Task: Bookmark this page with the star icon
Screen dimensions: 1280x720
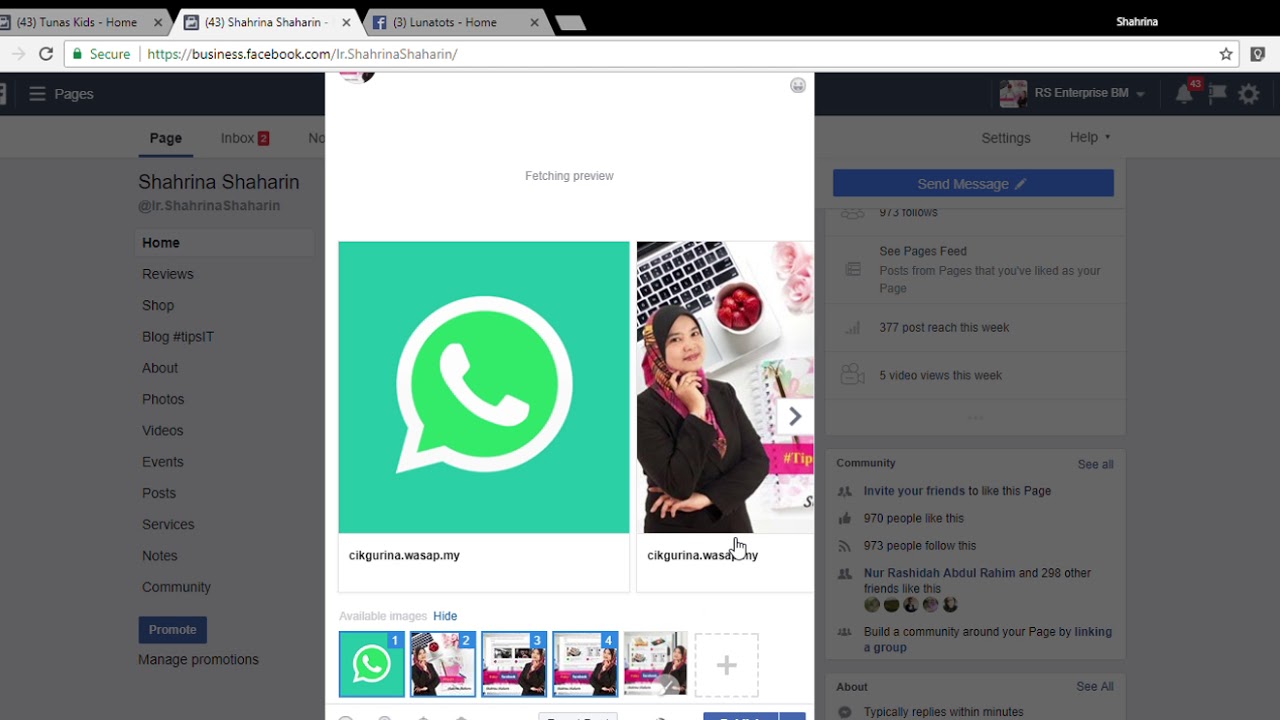Action: click(1226, 54)
